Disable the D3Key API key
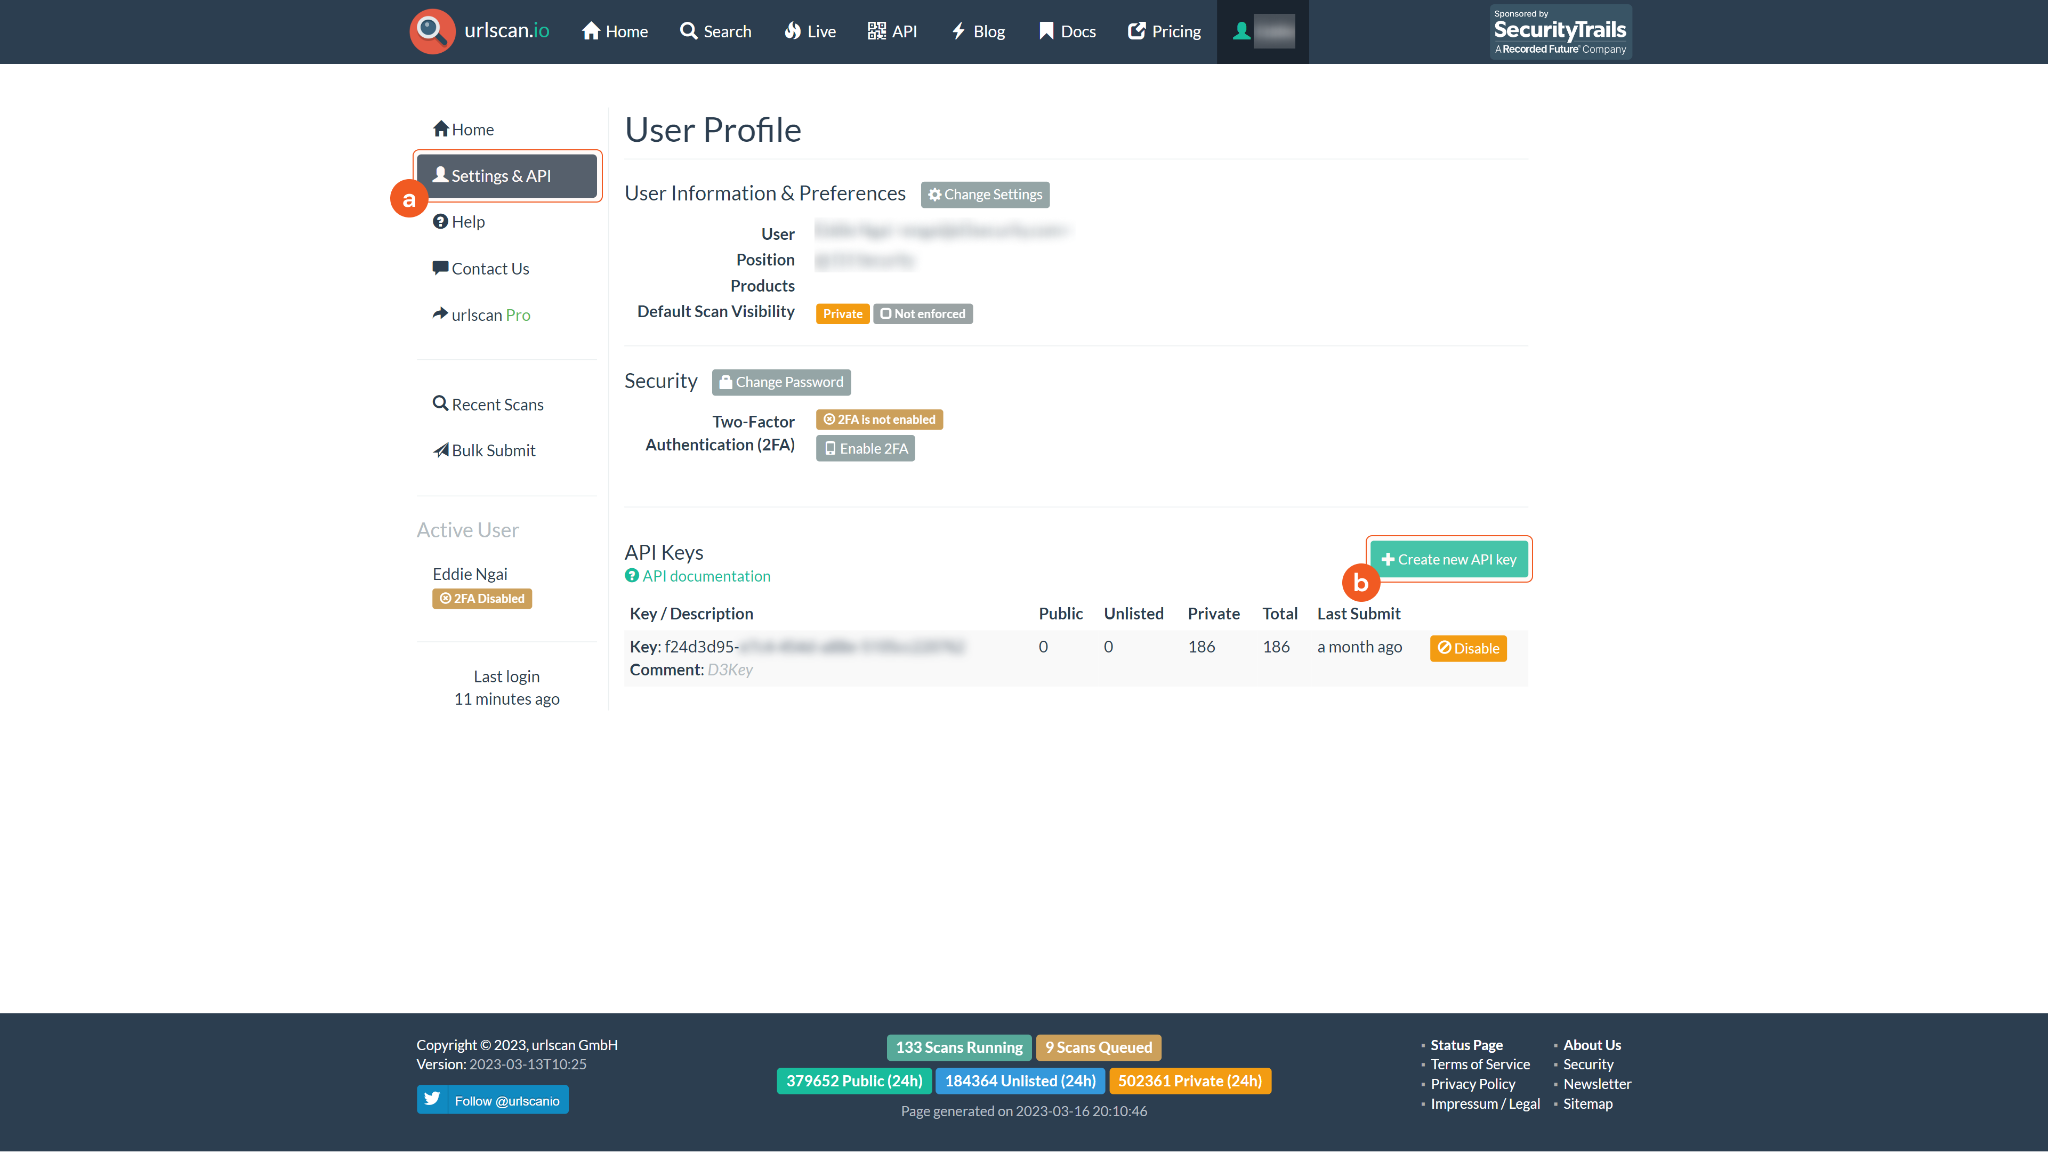This screenshot has width=2048, height=1152. (x=1468, y=648)
